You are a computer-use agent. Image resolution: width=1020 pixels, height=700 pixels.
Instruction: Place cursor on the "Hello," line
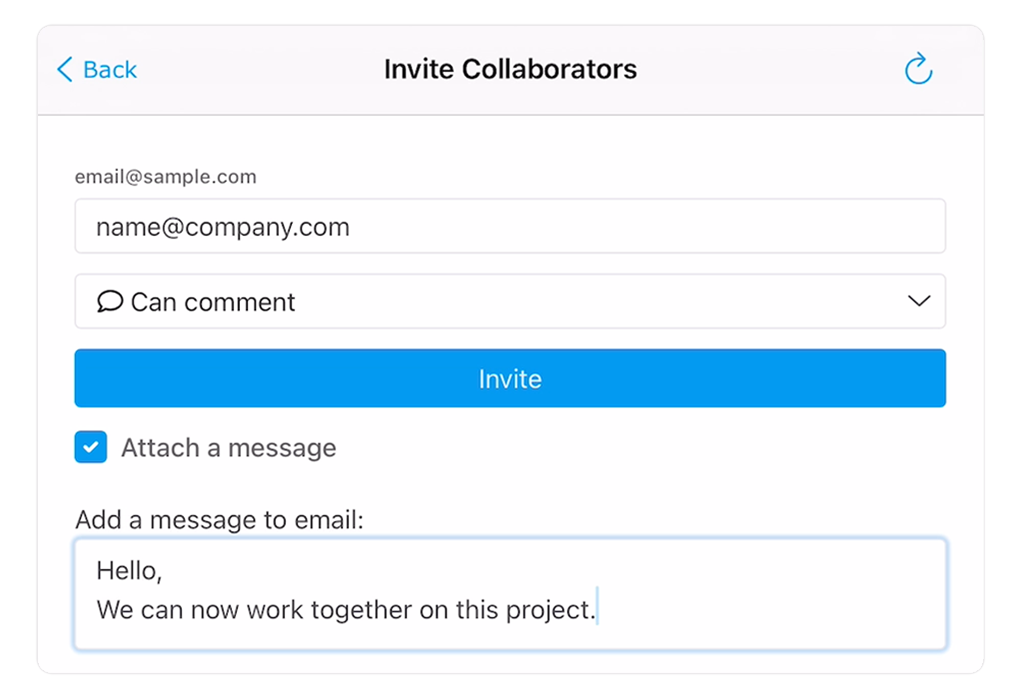[x=129, y=571]
